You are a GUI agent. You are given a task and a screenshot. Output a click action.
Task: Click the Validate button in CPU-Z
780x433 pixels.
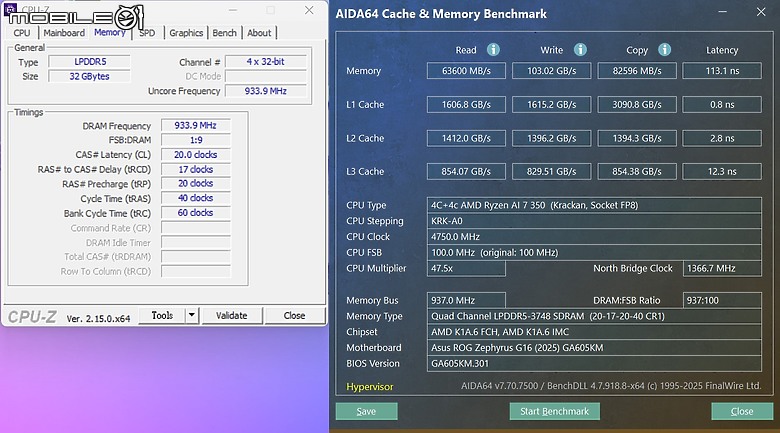coord(231,315)
